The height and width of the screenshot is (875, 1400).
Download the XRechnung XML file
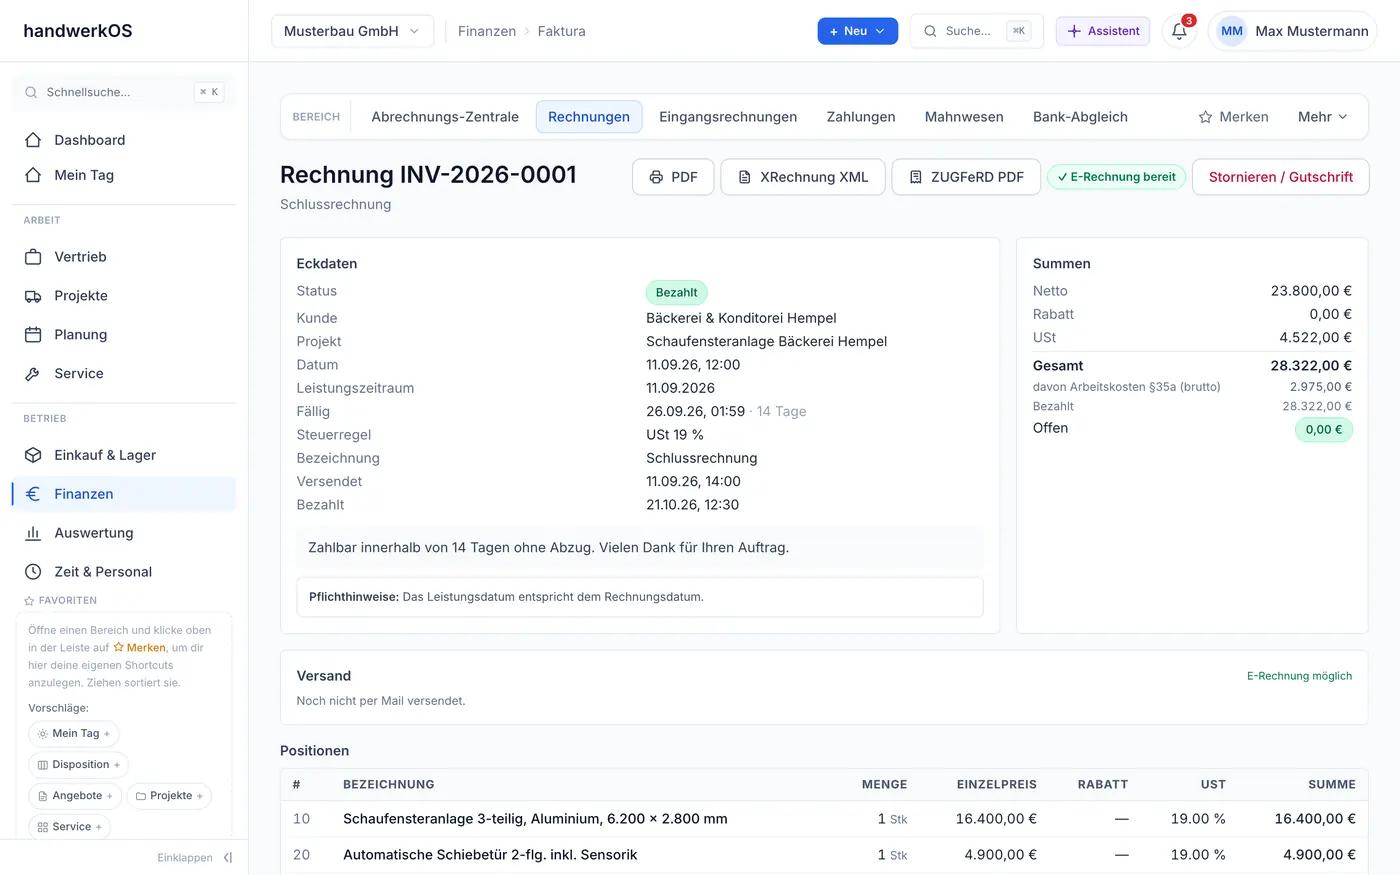pos(802,177)
